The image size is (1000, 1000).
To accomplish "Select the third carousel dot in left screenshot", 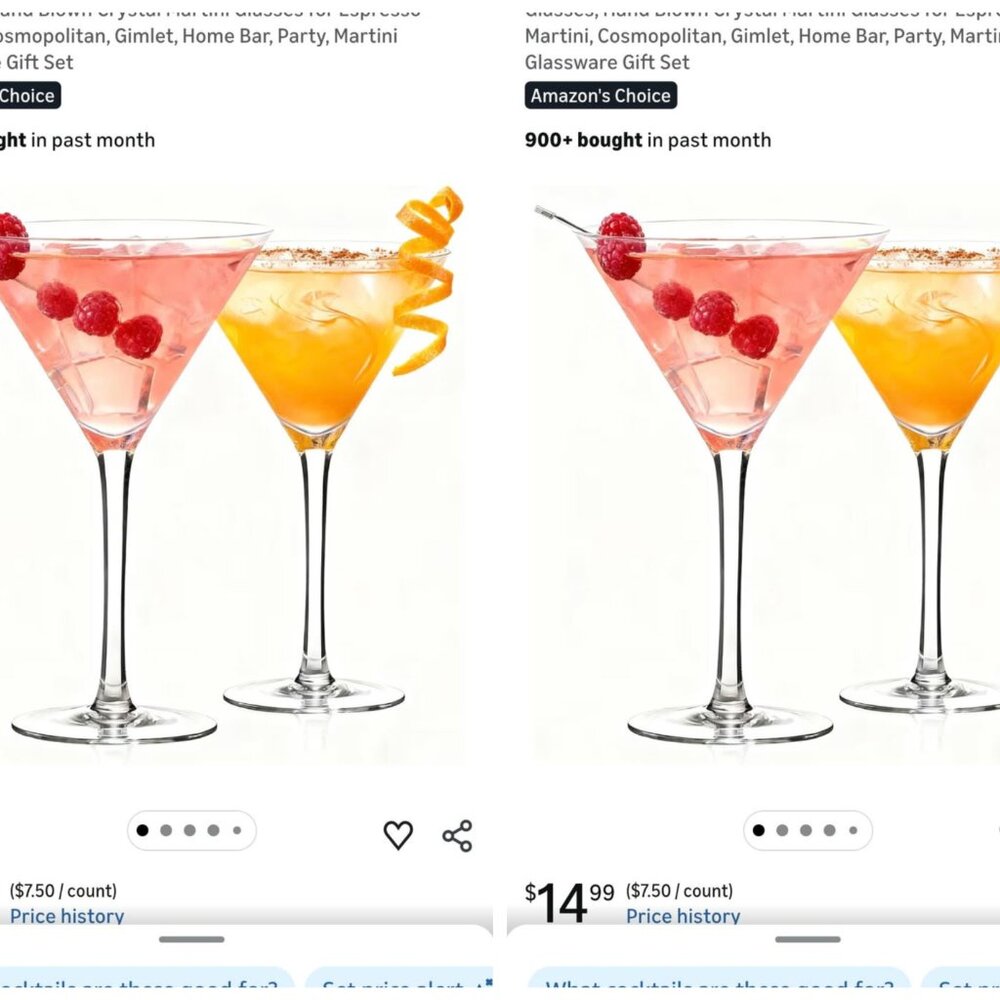I will click(x=189, y=830).
